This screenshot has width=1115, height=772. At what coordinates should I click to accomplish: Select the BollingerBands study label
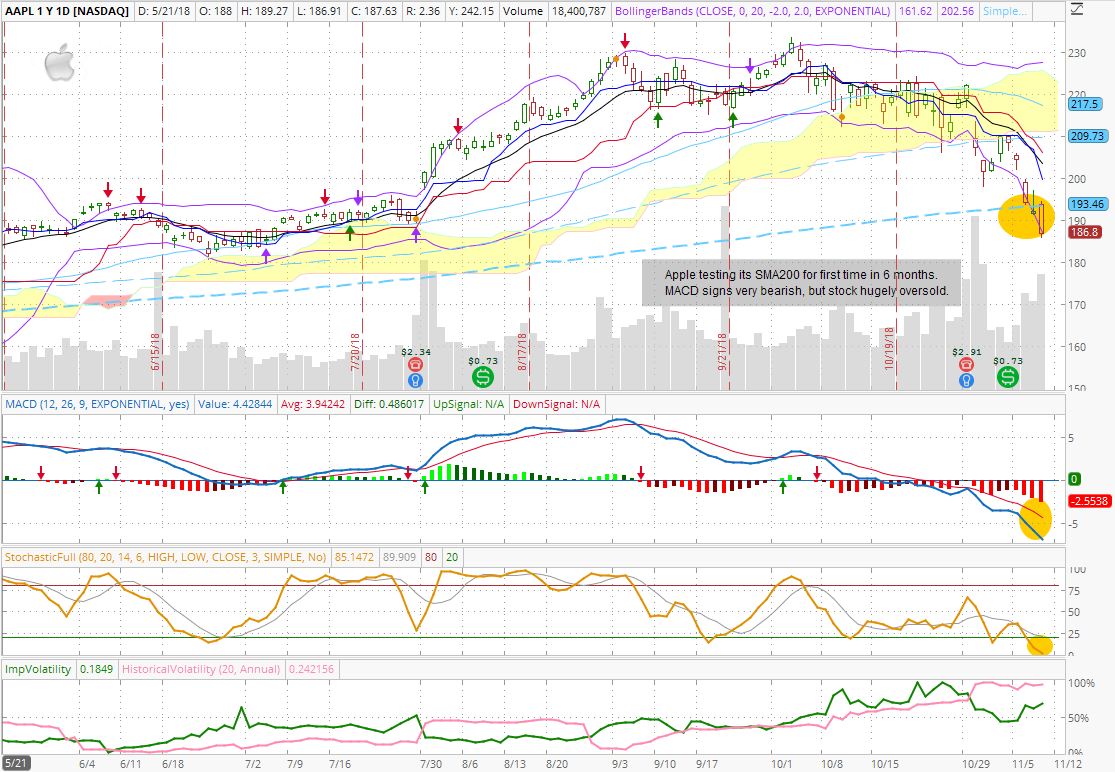click(x=752, y=11)
